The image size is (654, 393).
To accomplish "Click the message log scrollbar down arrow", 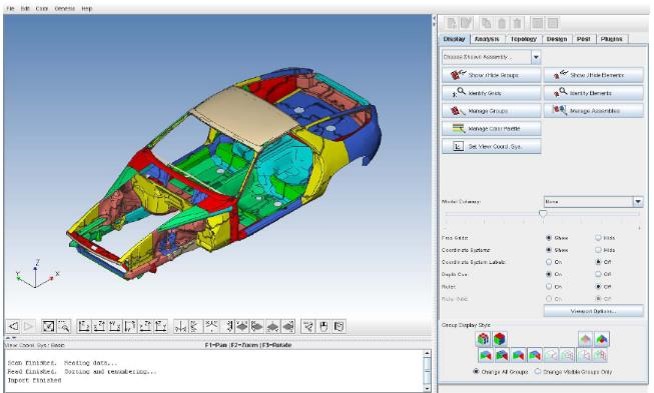I will coord(427,388).
